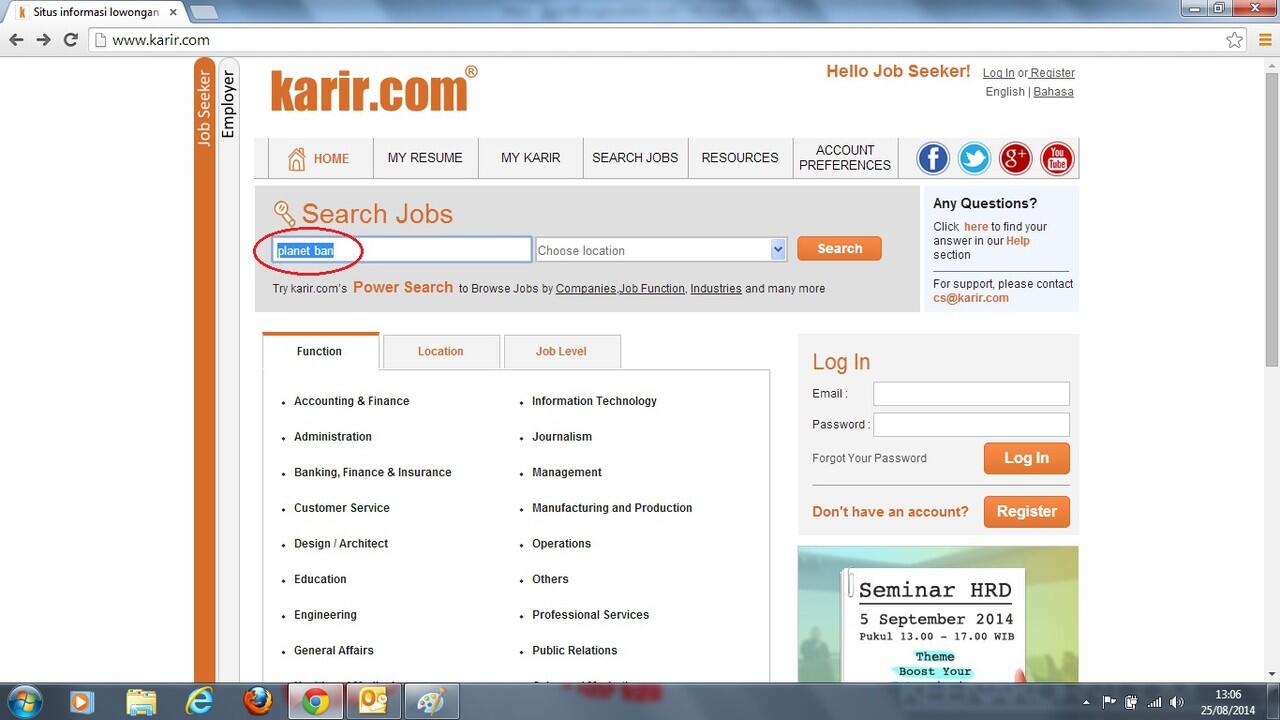This screenshot has height=720, width=1280.
Task: Click the Password input field
Action: click(x=971, y=425)
